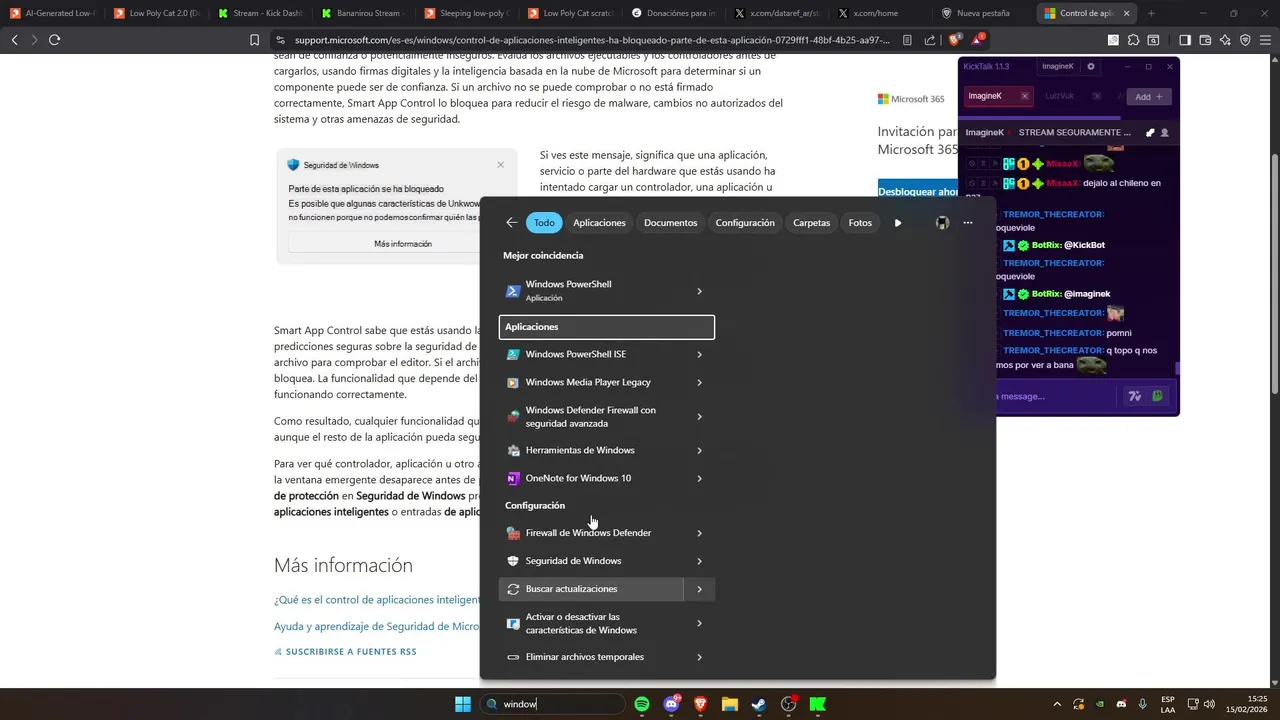Share this page icon in address bar
Screen dimensions: 1280x720
click(x=930, y=40)
